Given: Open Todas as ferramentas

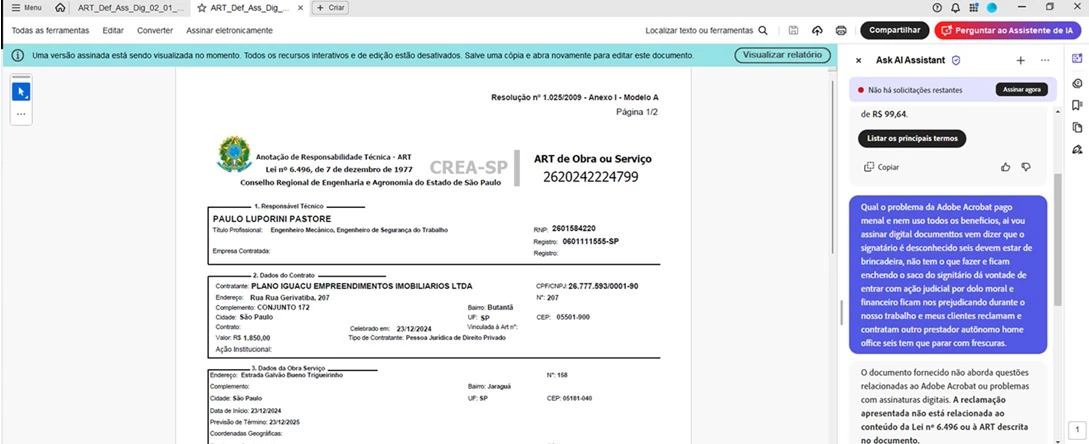Looking at the screenshot, I should [x=51, y=31].
